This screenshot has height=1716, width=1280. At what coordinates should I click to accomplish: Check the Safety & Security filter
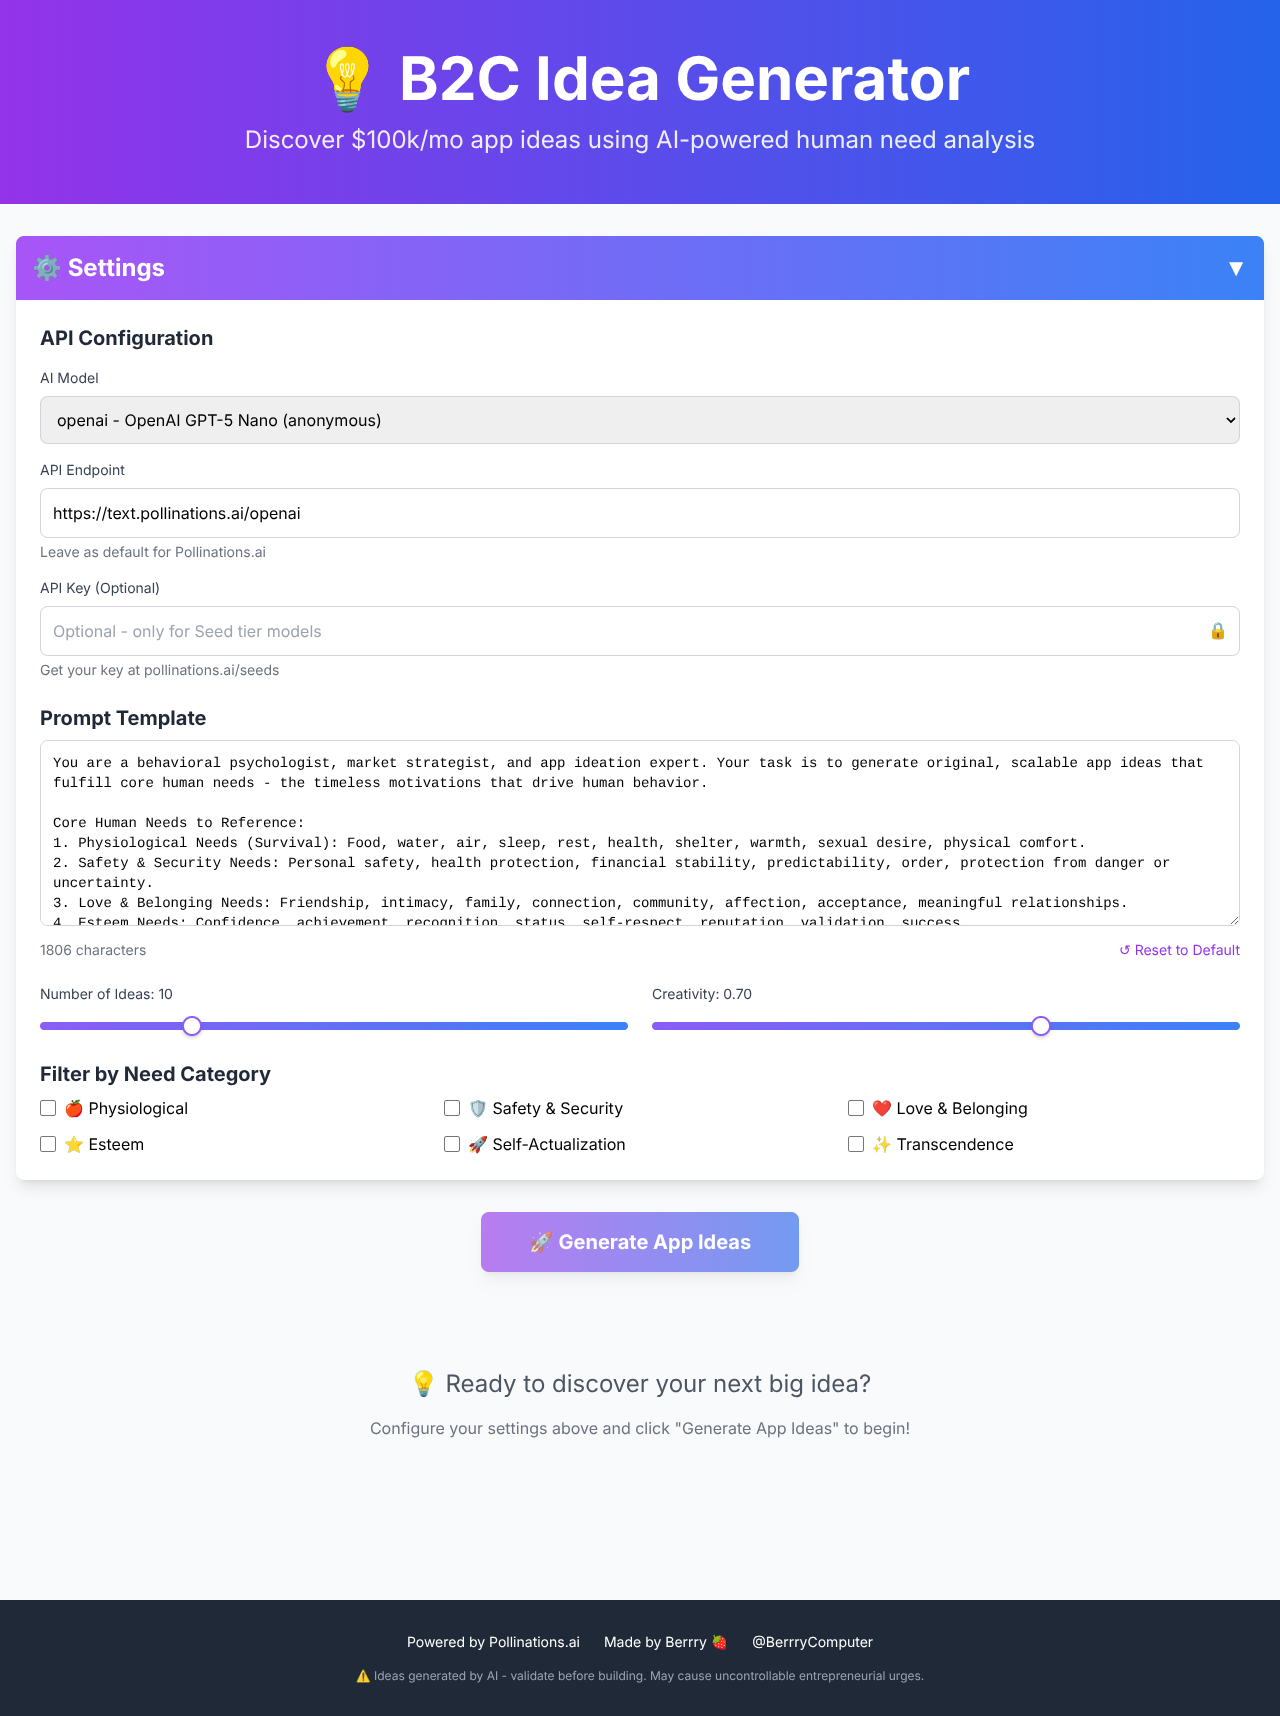[452, 1108]
